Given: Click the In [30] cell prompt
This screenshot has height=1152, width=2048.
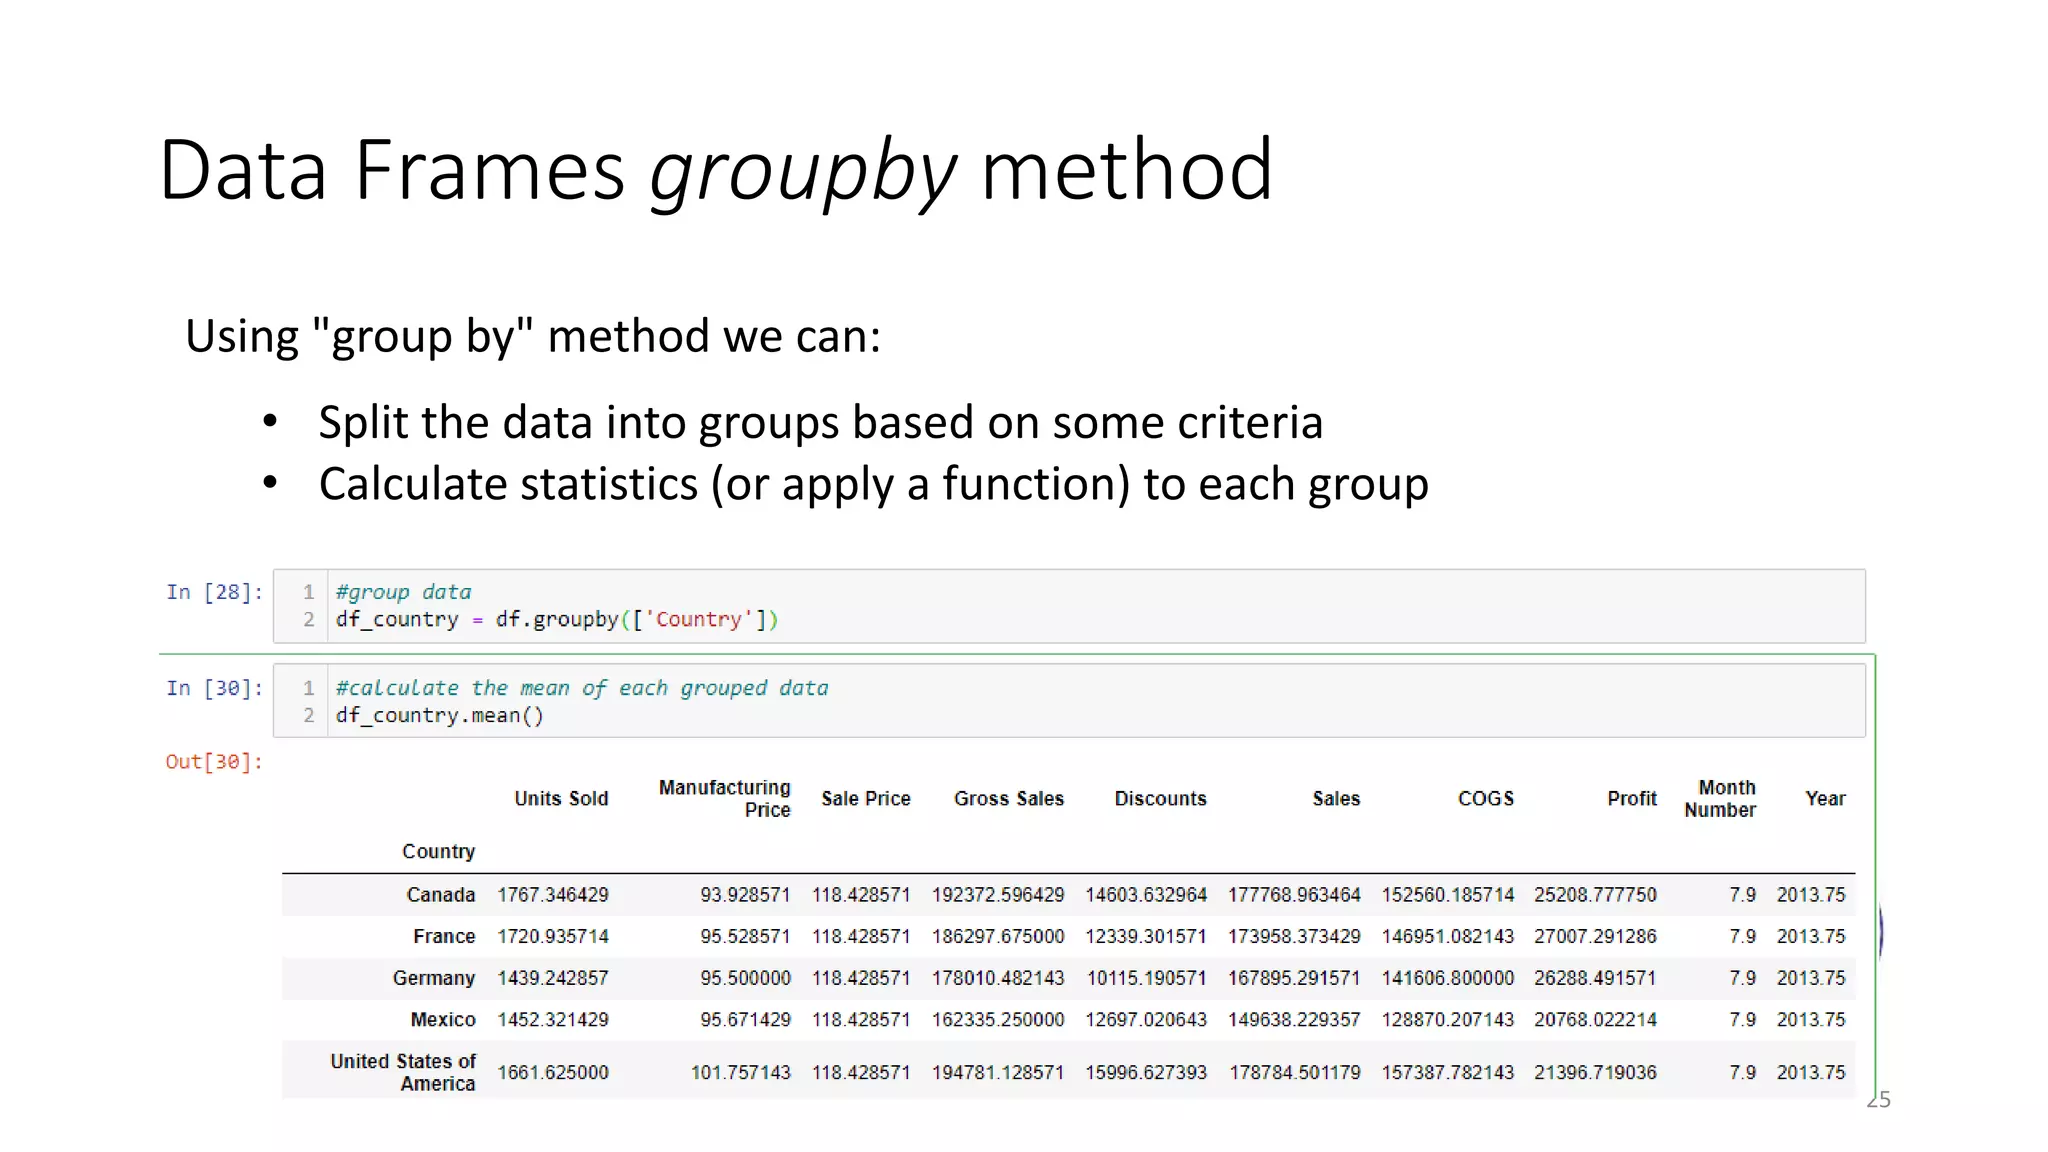Looking at the screenshot, I should coord(214,688).
